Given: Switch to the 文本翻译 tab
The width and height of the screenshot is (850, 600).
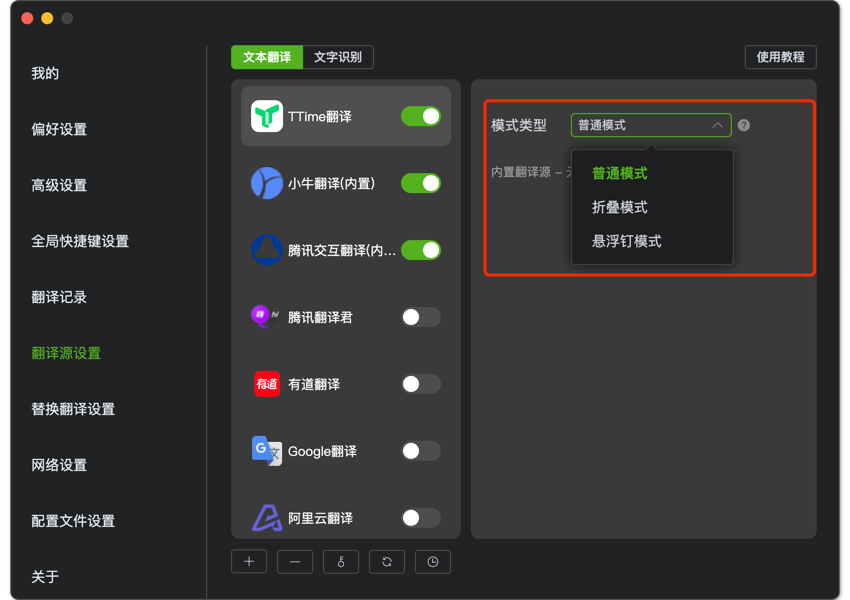Looking at the screenshot, I should click(267, 57).
